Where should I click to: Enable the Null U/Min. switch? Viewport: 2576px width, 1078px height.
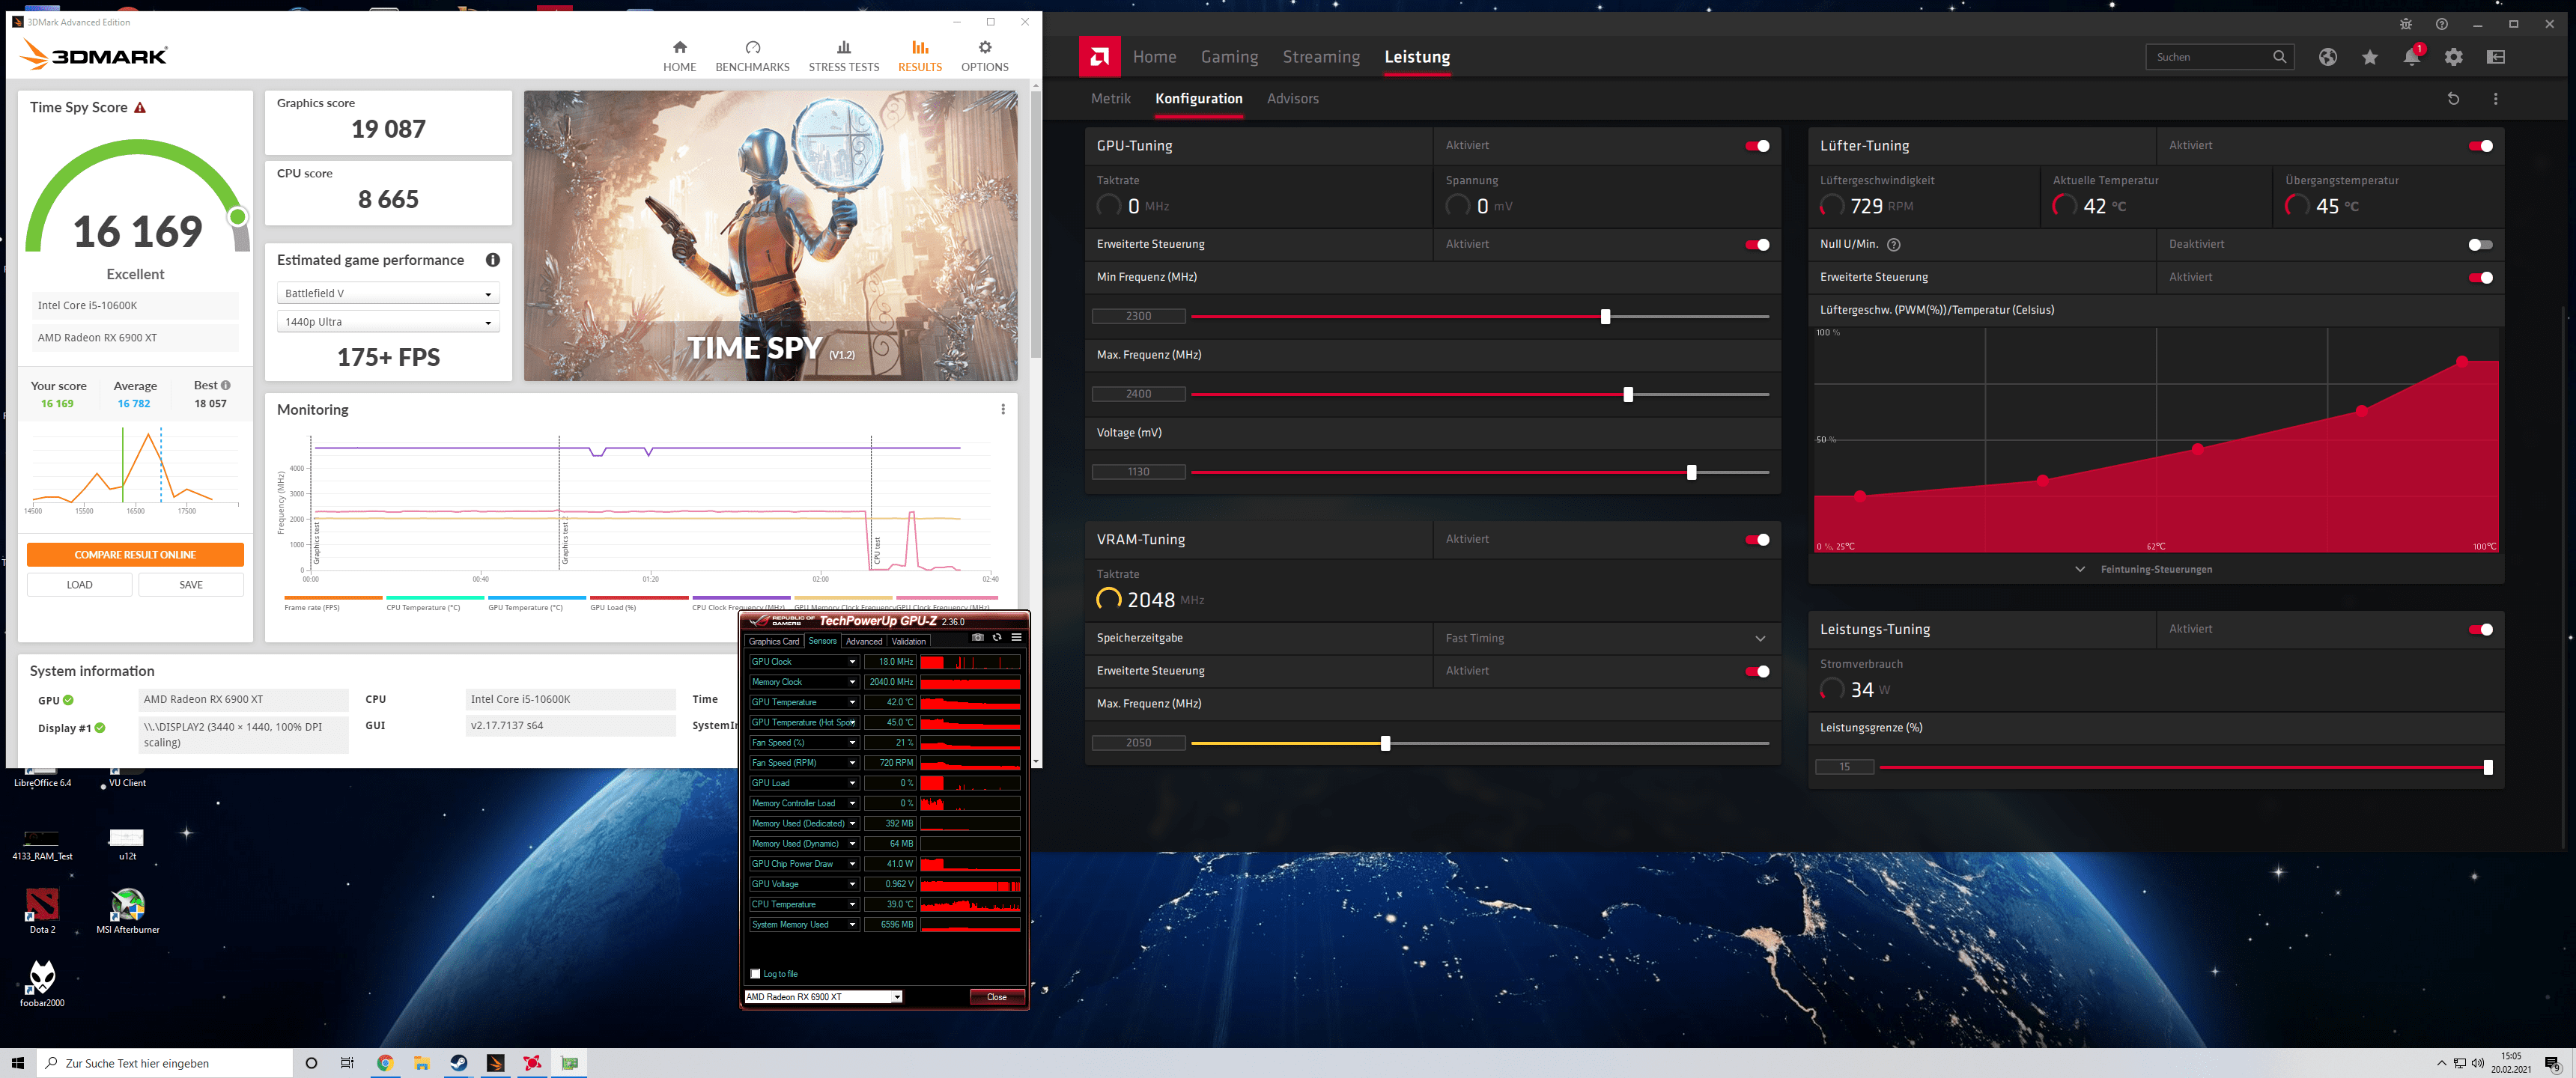click(x=2480, y=245)
